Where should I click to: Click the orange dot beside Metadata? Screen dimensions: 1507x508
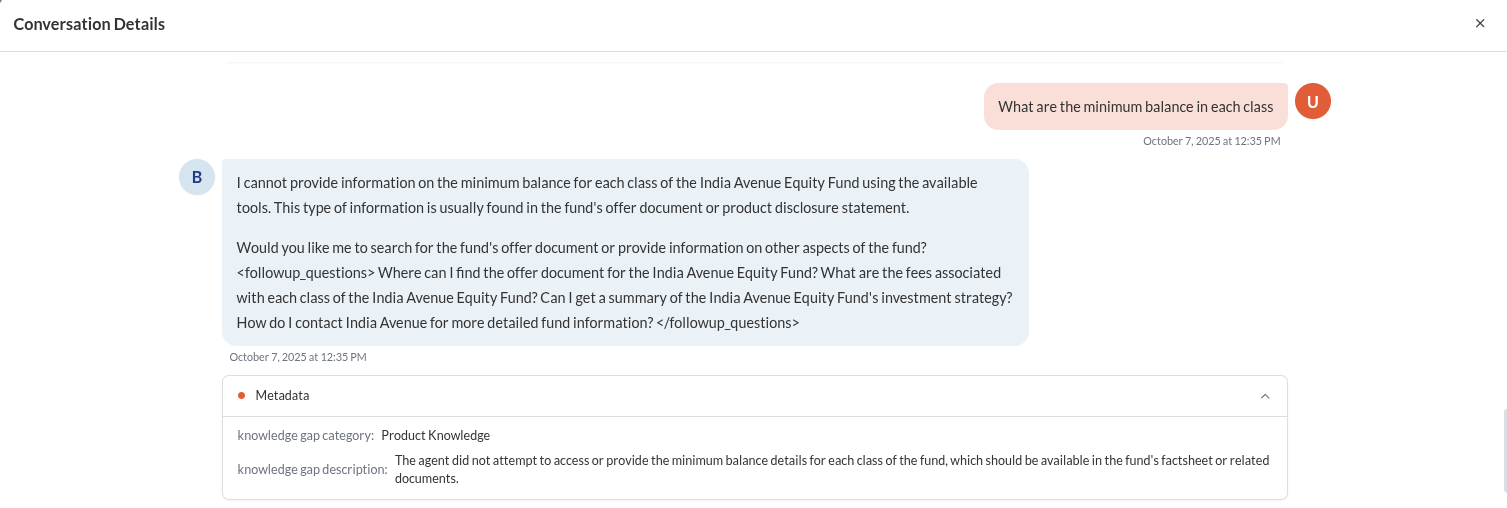click(x=241, y=396)
